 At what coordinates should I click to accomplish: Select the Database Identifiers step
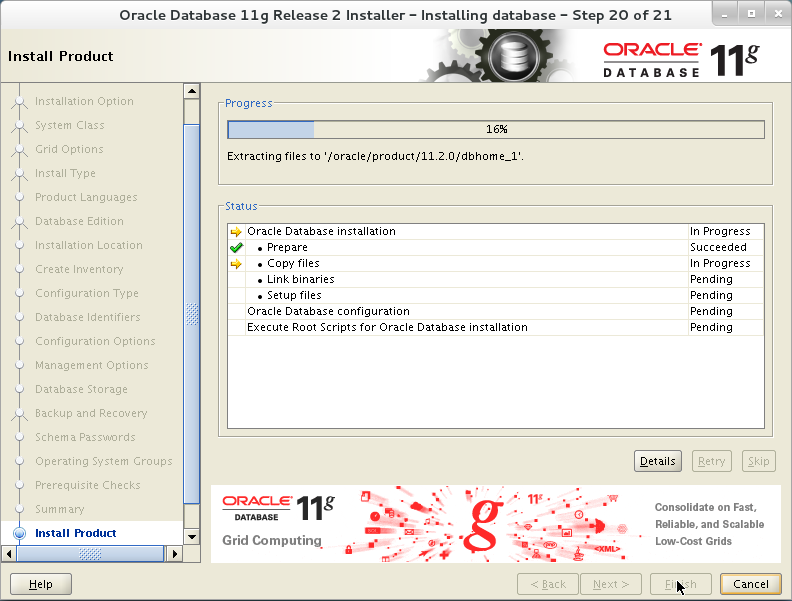pos(88,317)
